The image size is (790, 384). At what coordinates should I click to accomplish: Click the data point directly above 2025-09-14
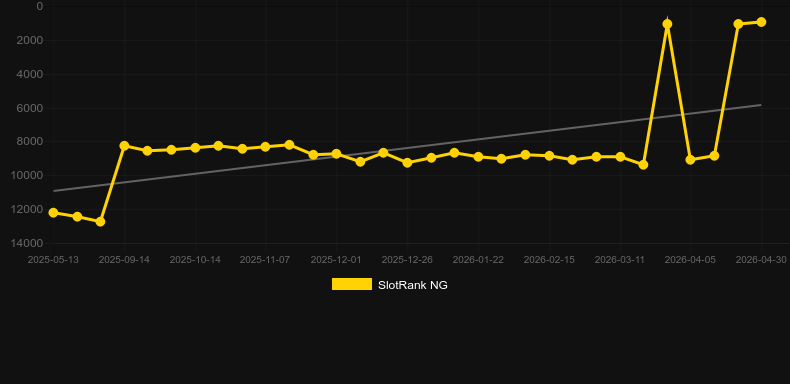point(124,146)
